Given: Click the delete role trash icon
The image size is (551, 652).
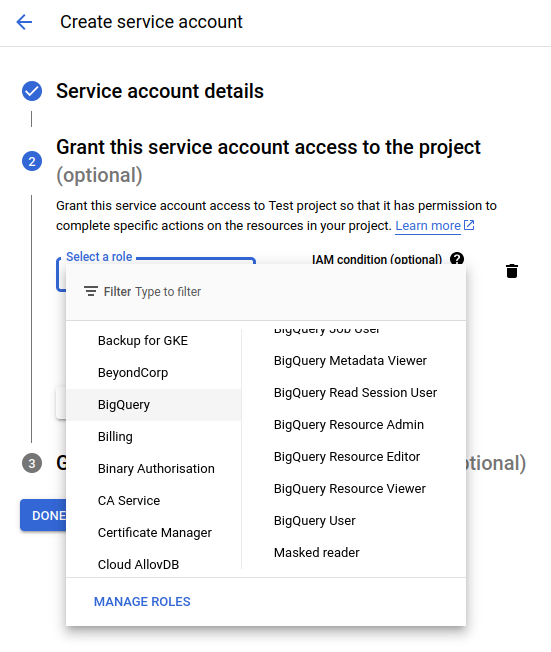Looking at the screenshot, I should click(x=512, y=271).
